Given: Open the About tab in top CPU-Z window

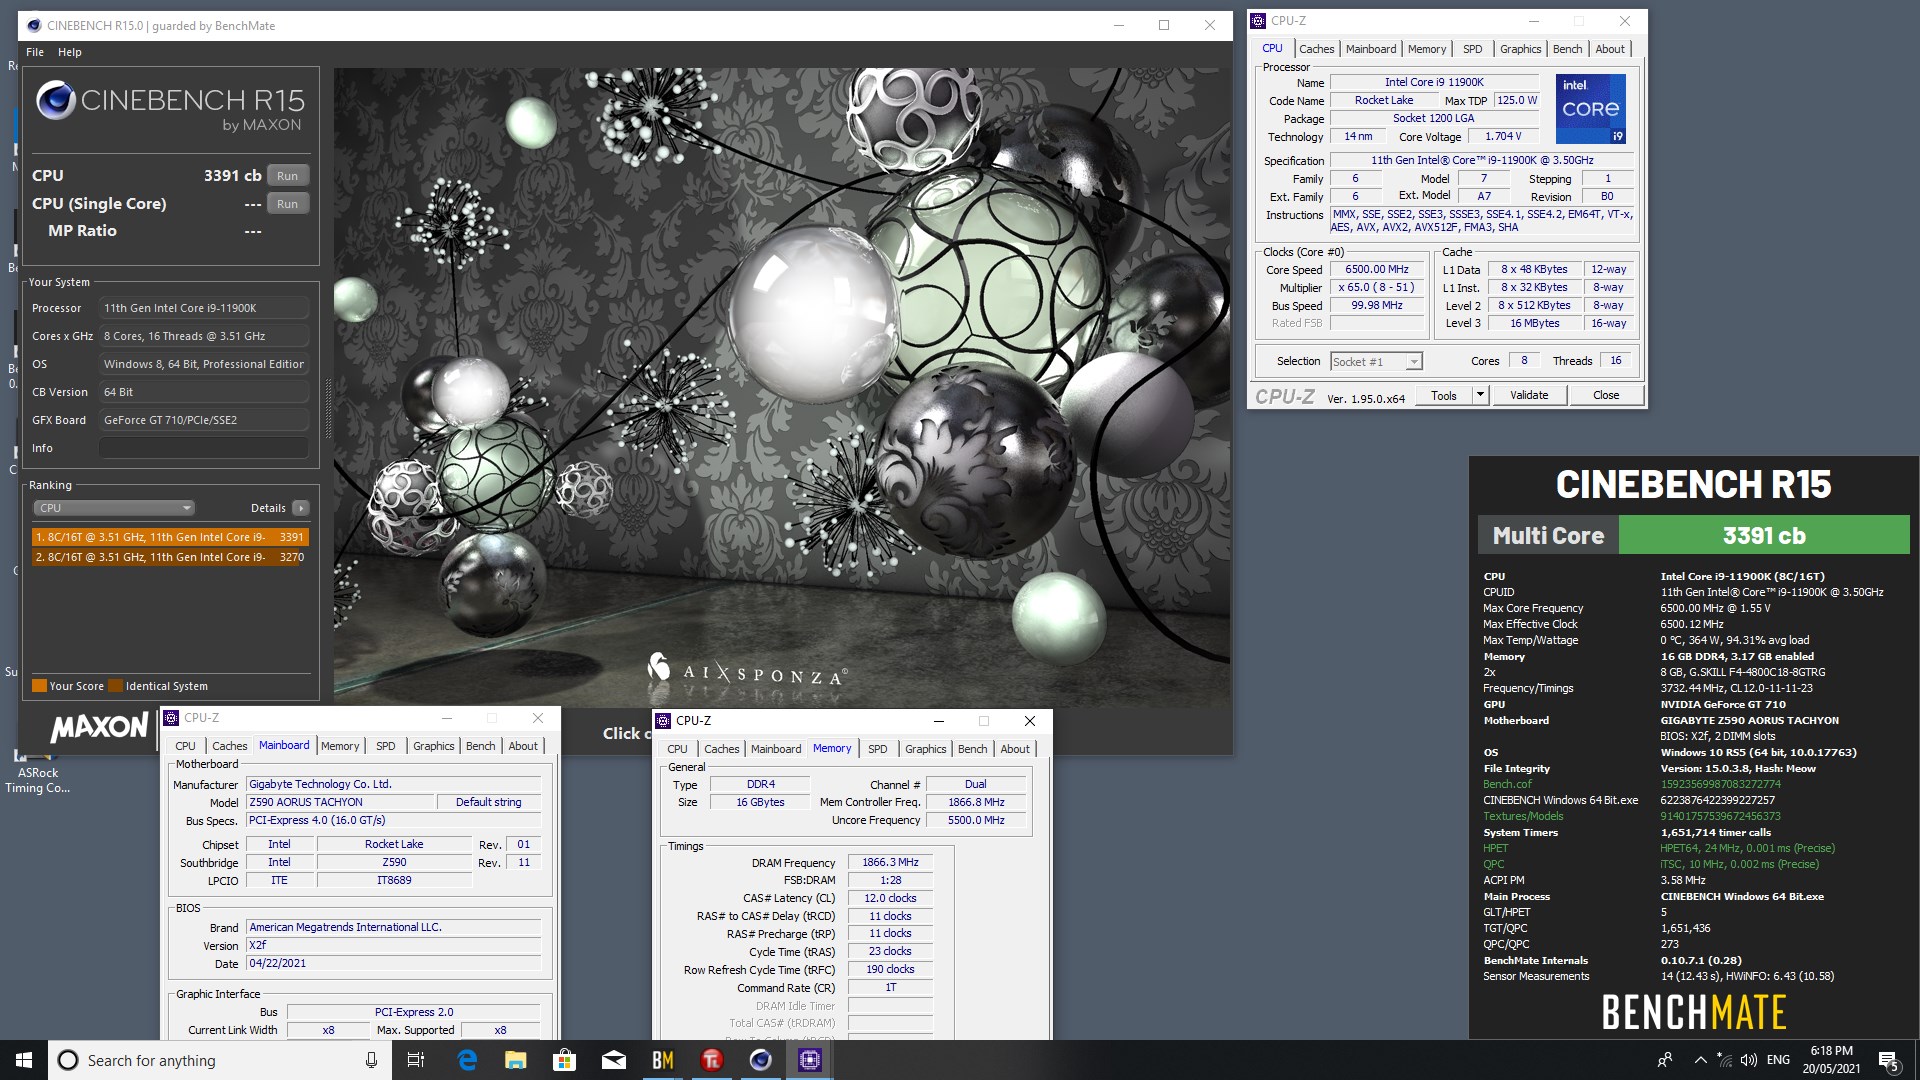Looking at the screenshot, I should coord(1610,49).
